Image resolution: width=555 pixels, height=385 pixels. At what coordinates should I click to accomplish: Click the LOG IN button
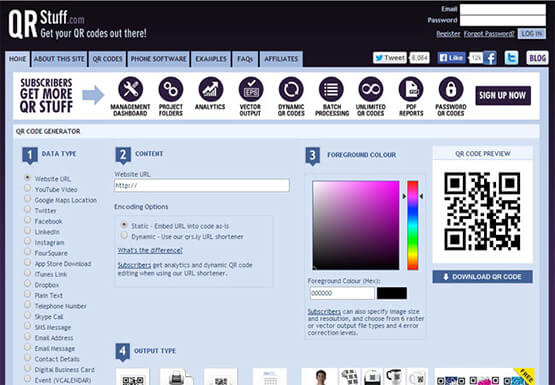tap(532, 34)
